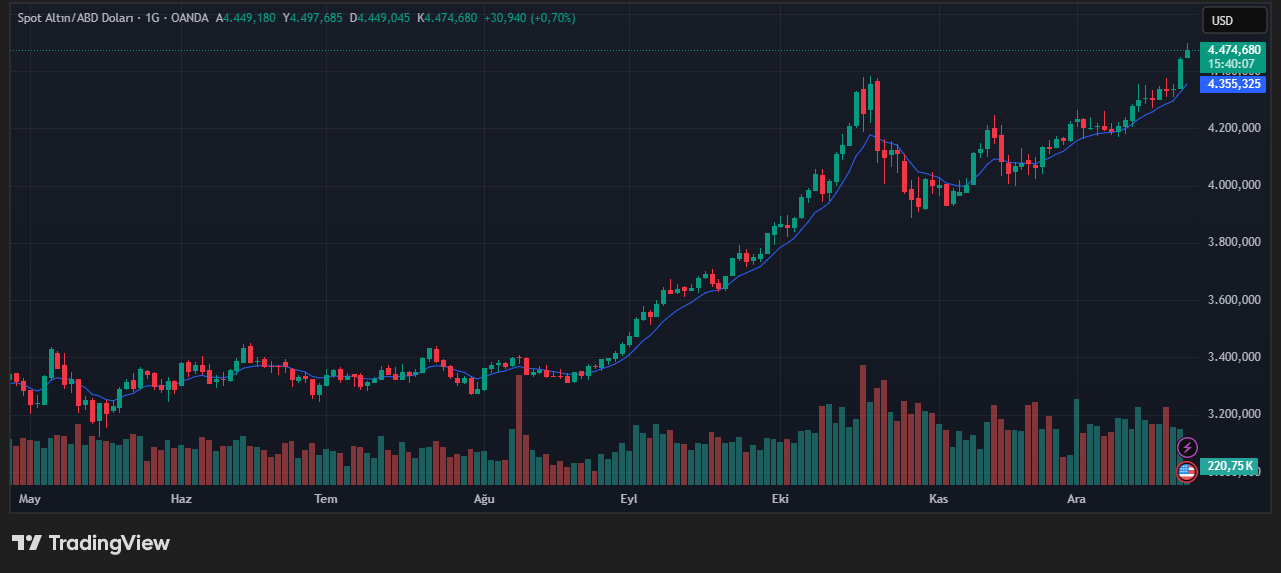Click the 4.200,000 price scale level
Image resolution: width=1281 pixels, height=573 pixels.
tap(1233, 128)
